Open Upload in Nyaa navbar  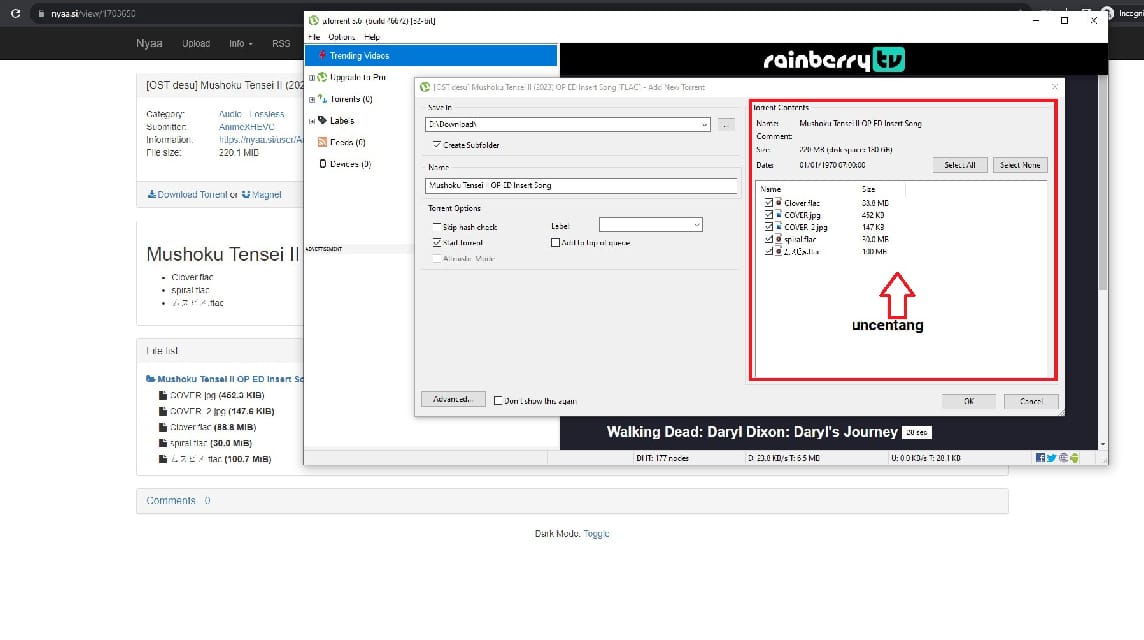[196, 44]
